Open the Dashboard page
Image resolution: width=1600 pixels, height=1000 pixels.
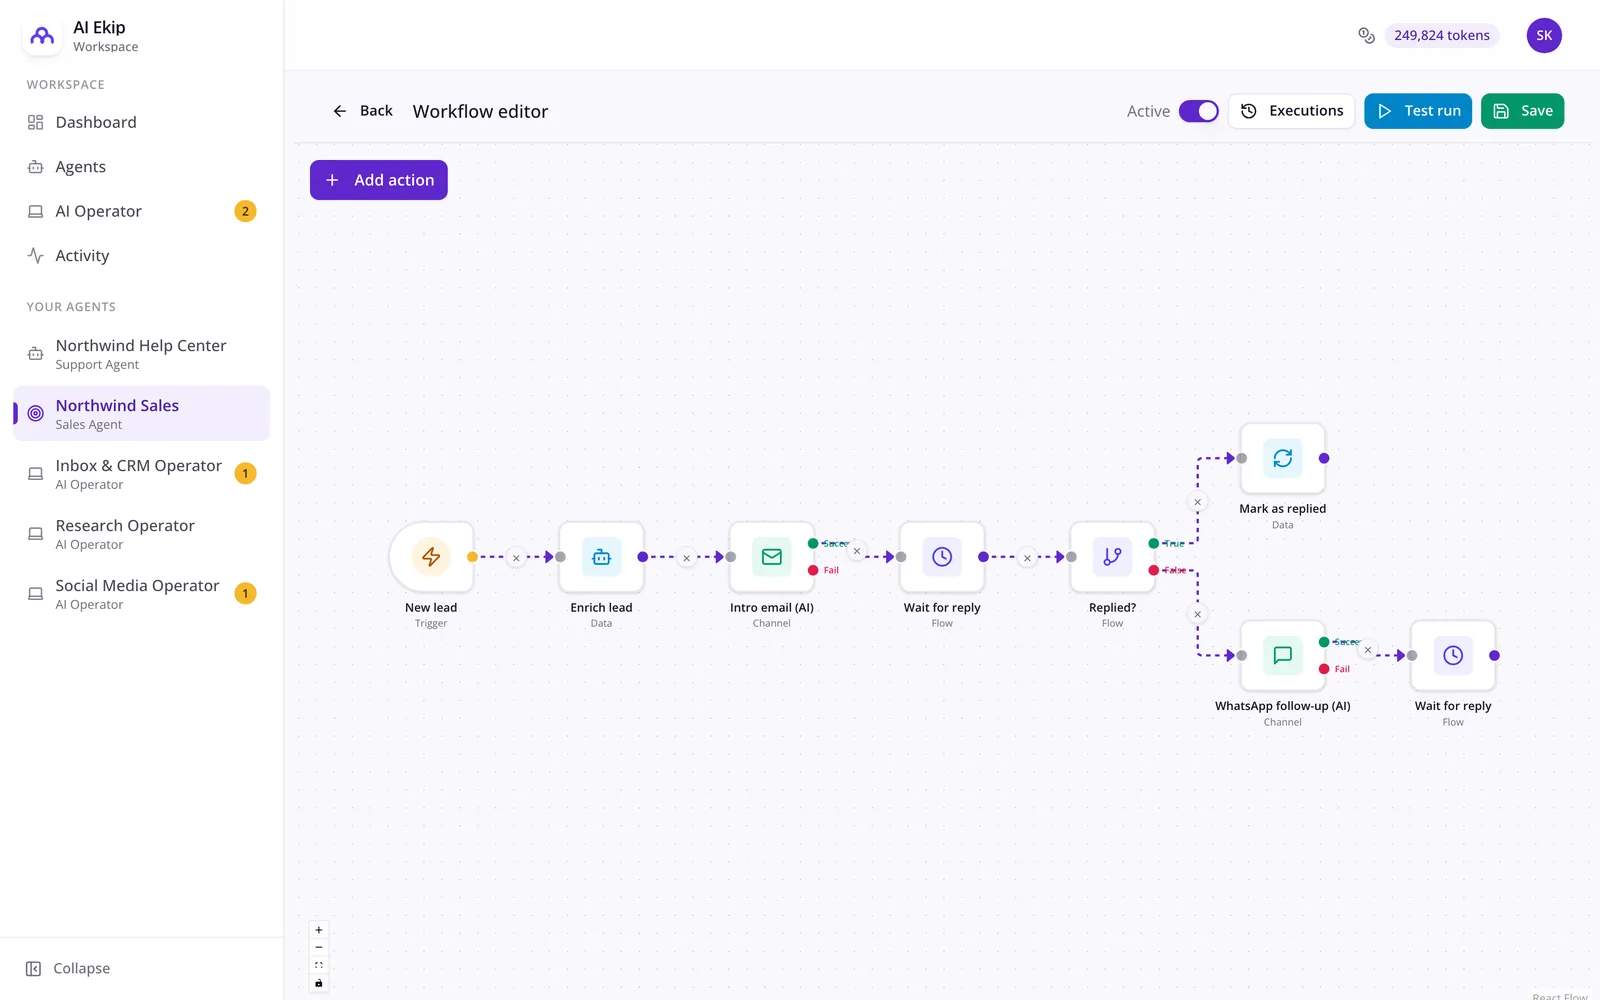click(141, 122)
